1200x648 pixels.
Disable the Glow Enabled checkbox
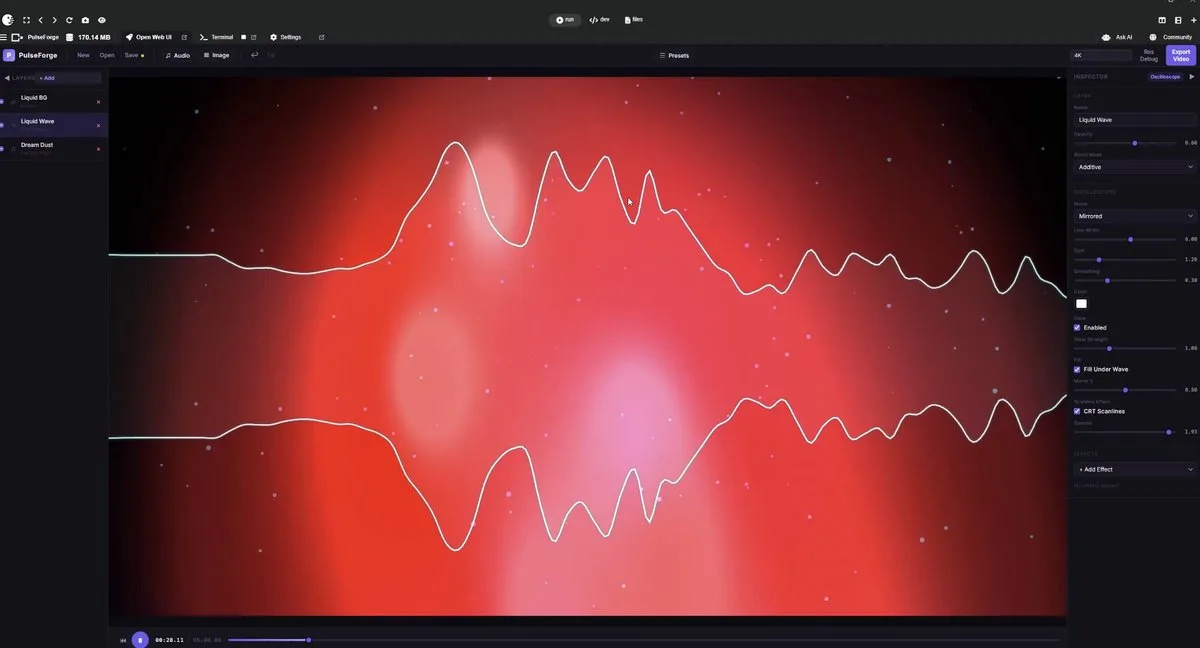click(x=1077, y=328)
